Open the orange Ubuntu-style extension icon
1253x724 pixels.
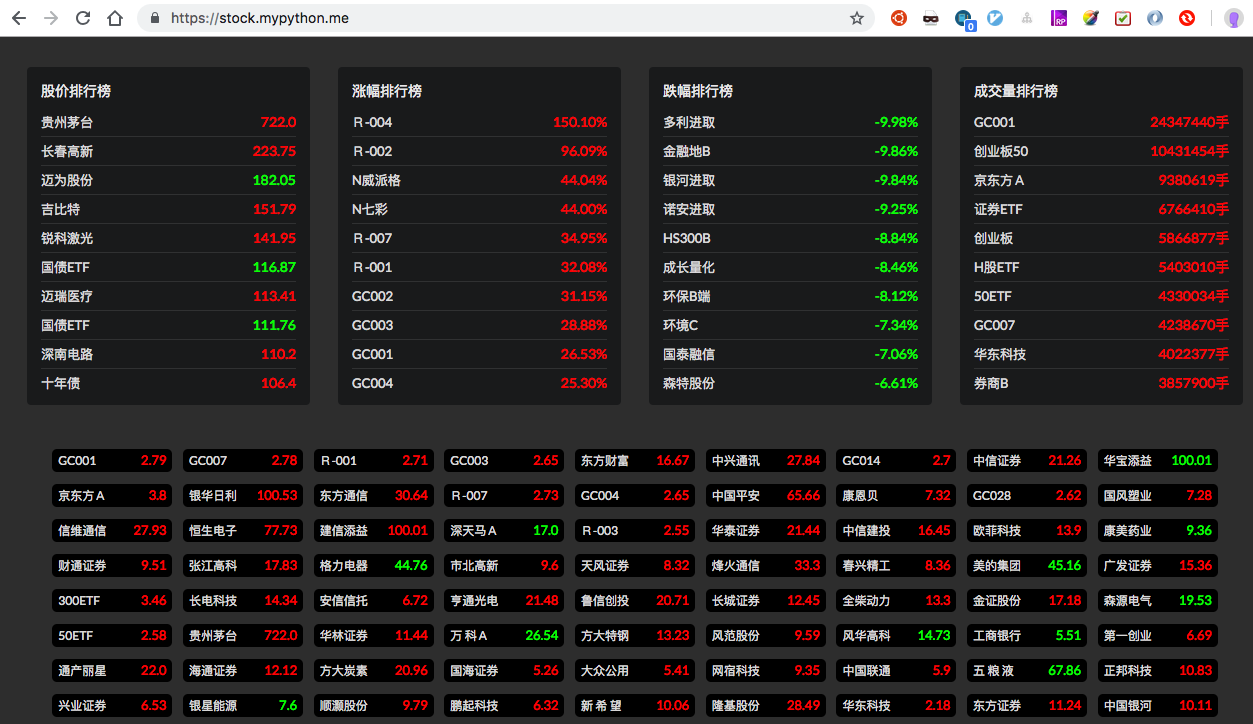[x=899, y=18]
